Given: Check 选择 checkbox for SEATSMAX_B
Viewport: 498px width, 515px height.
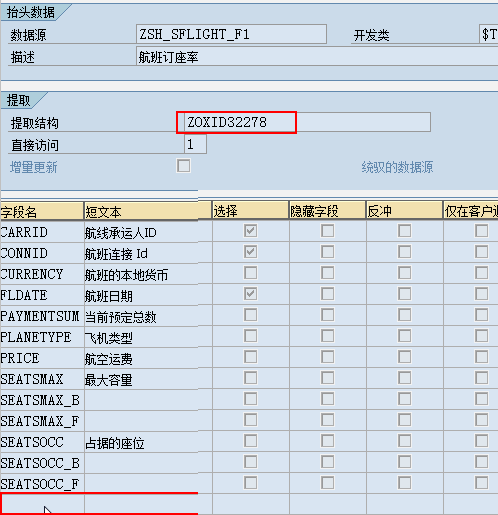Looking at the screenshot, I should click(x=250, y=399).
